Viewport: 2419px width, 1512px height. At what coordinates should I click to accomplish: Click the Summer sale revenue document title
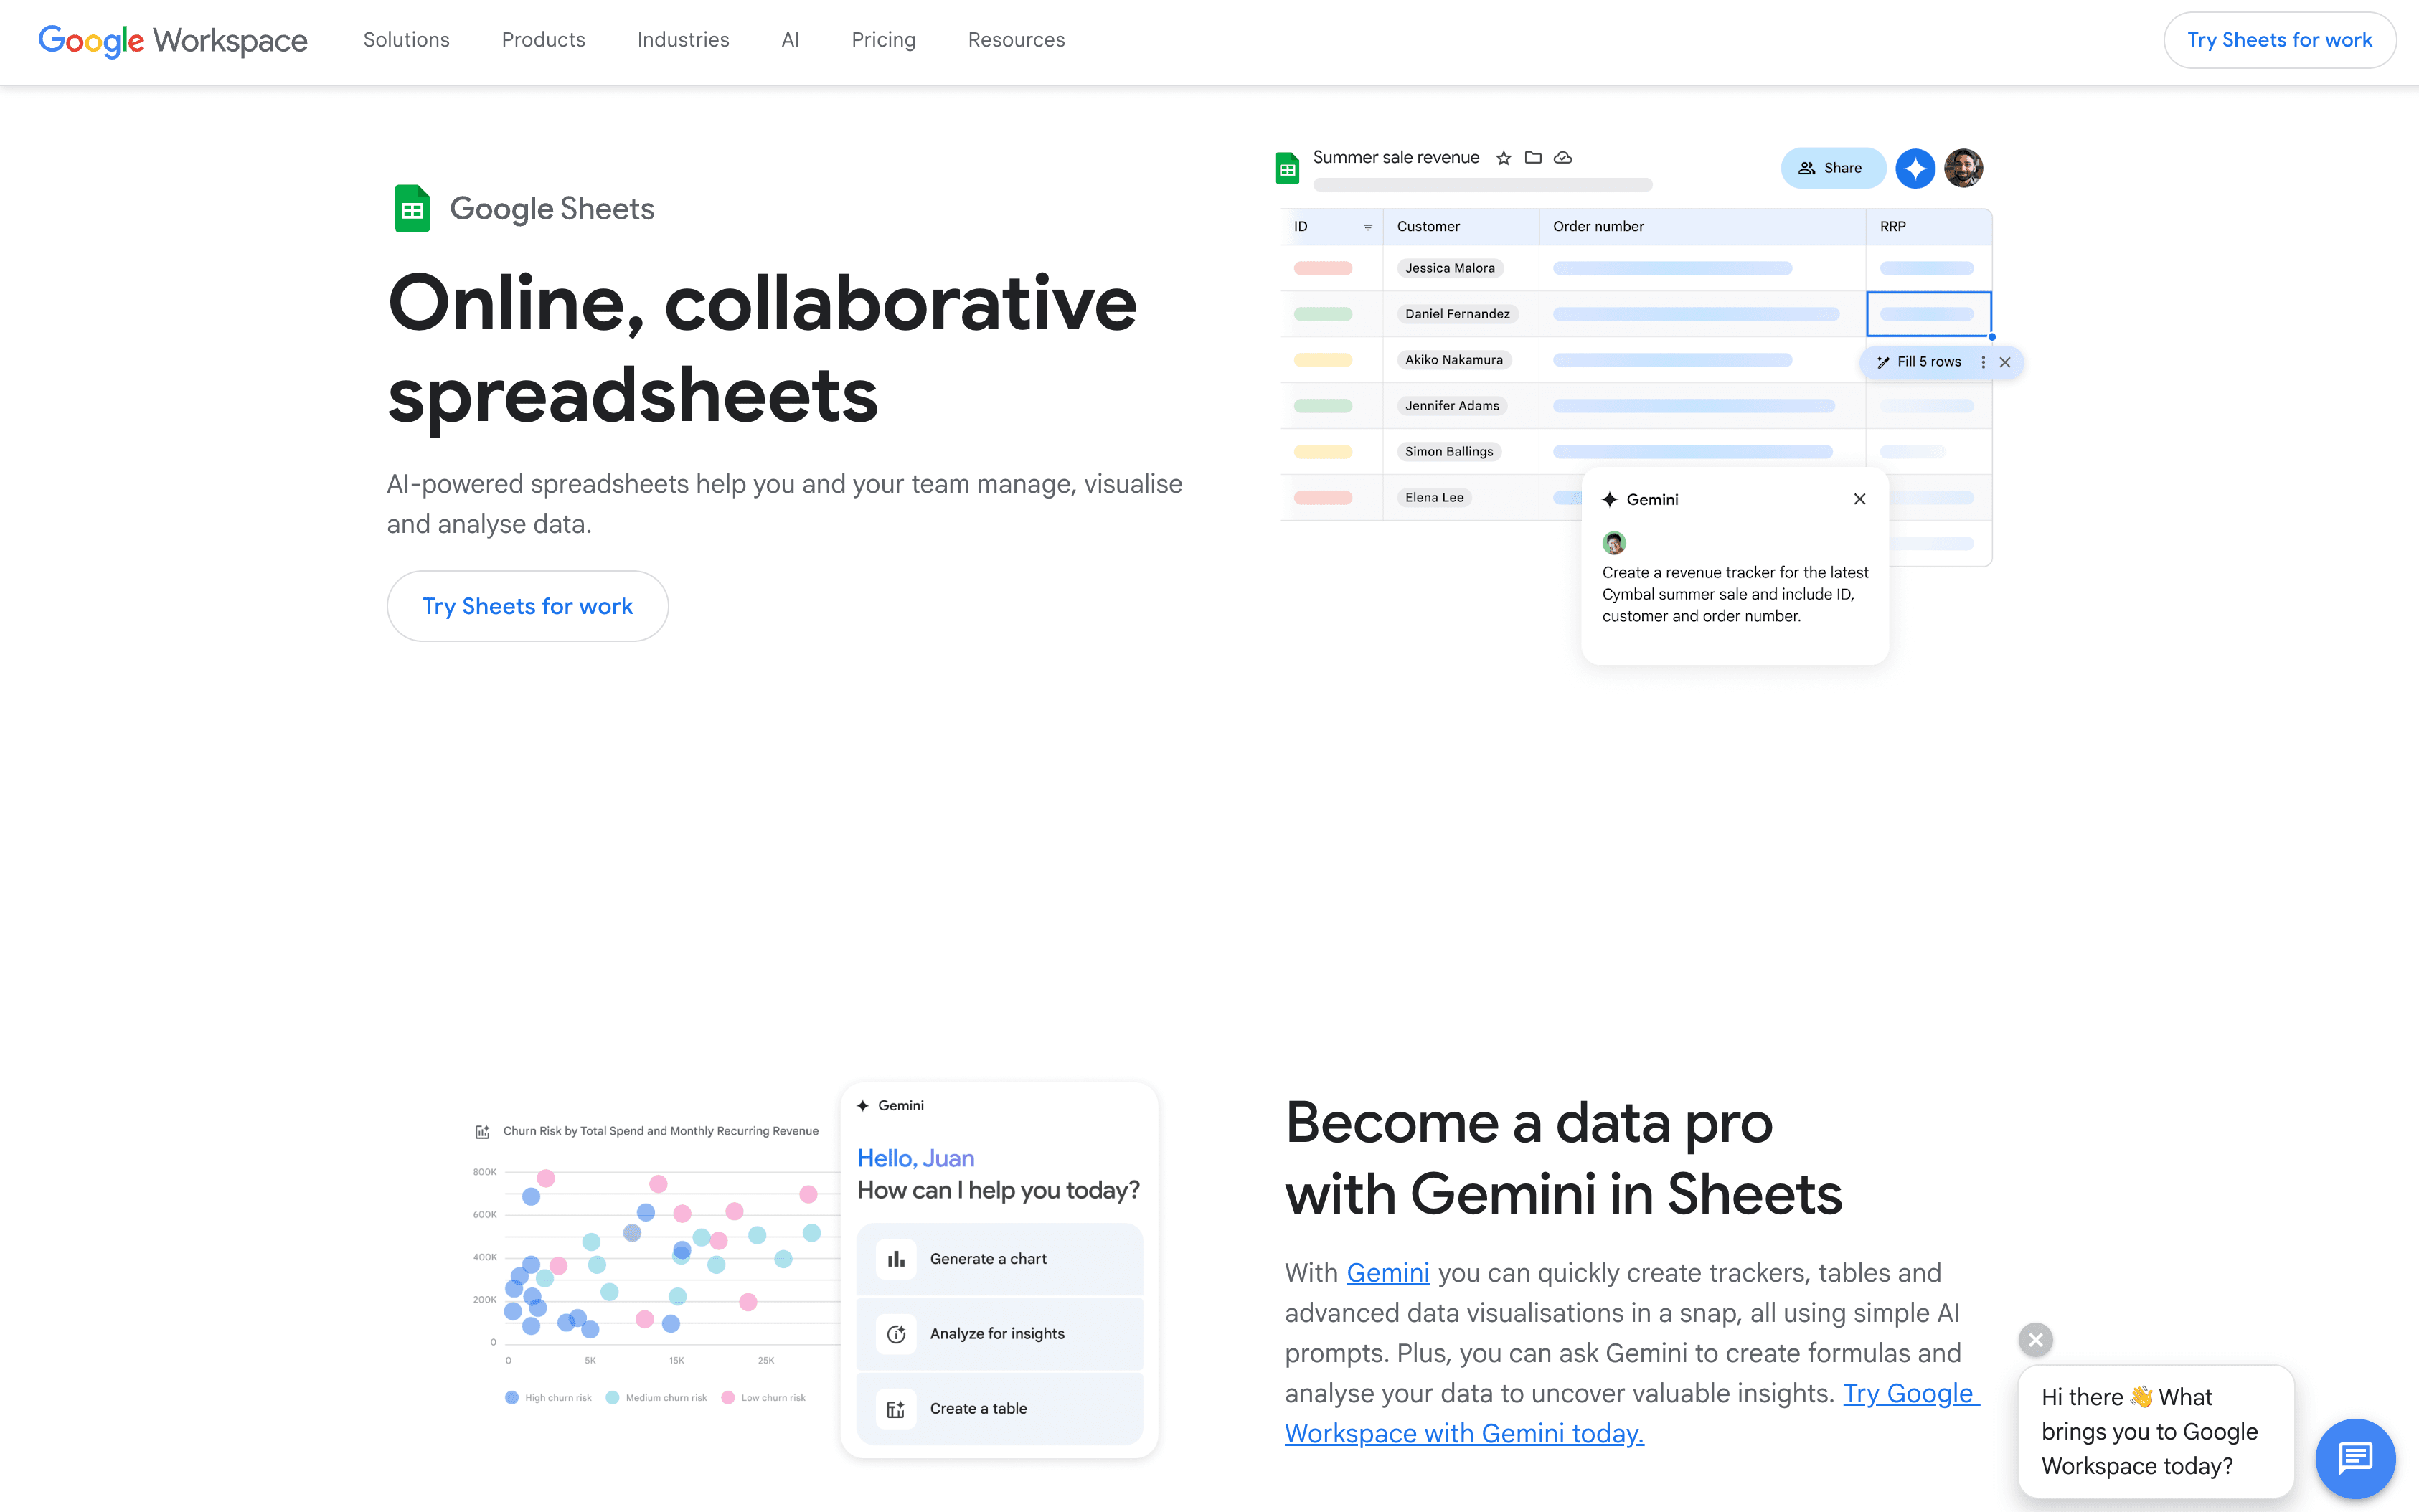(1396, 158)
